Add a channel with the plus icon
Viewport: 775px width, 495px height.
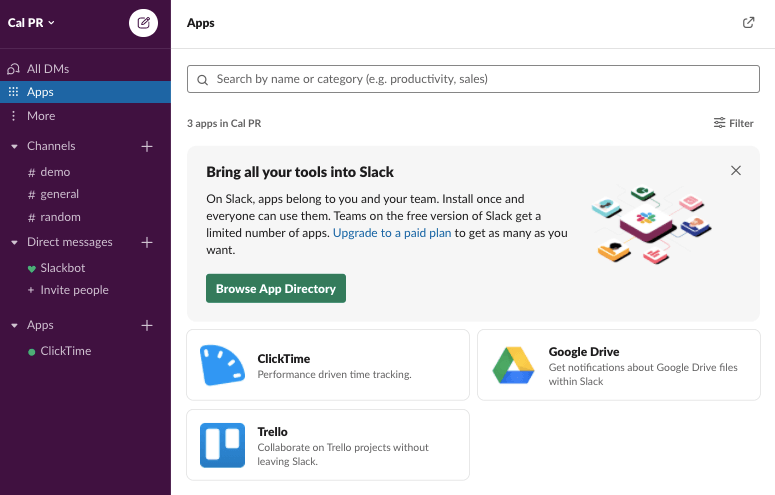[147, 146]
